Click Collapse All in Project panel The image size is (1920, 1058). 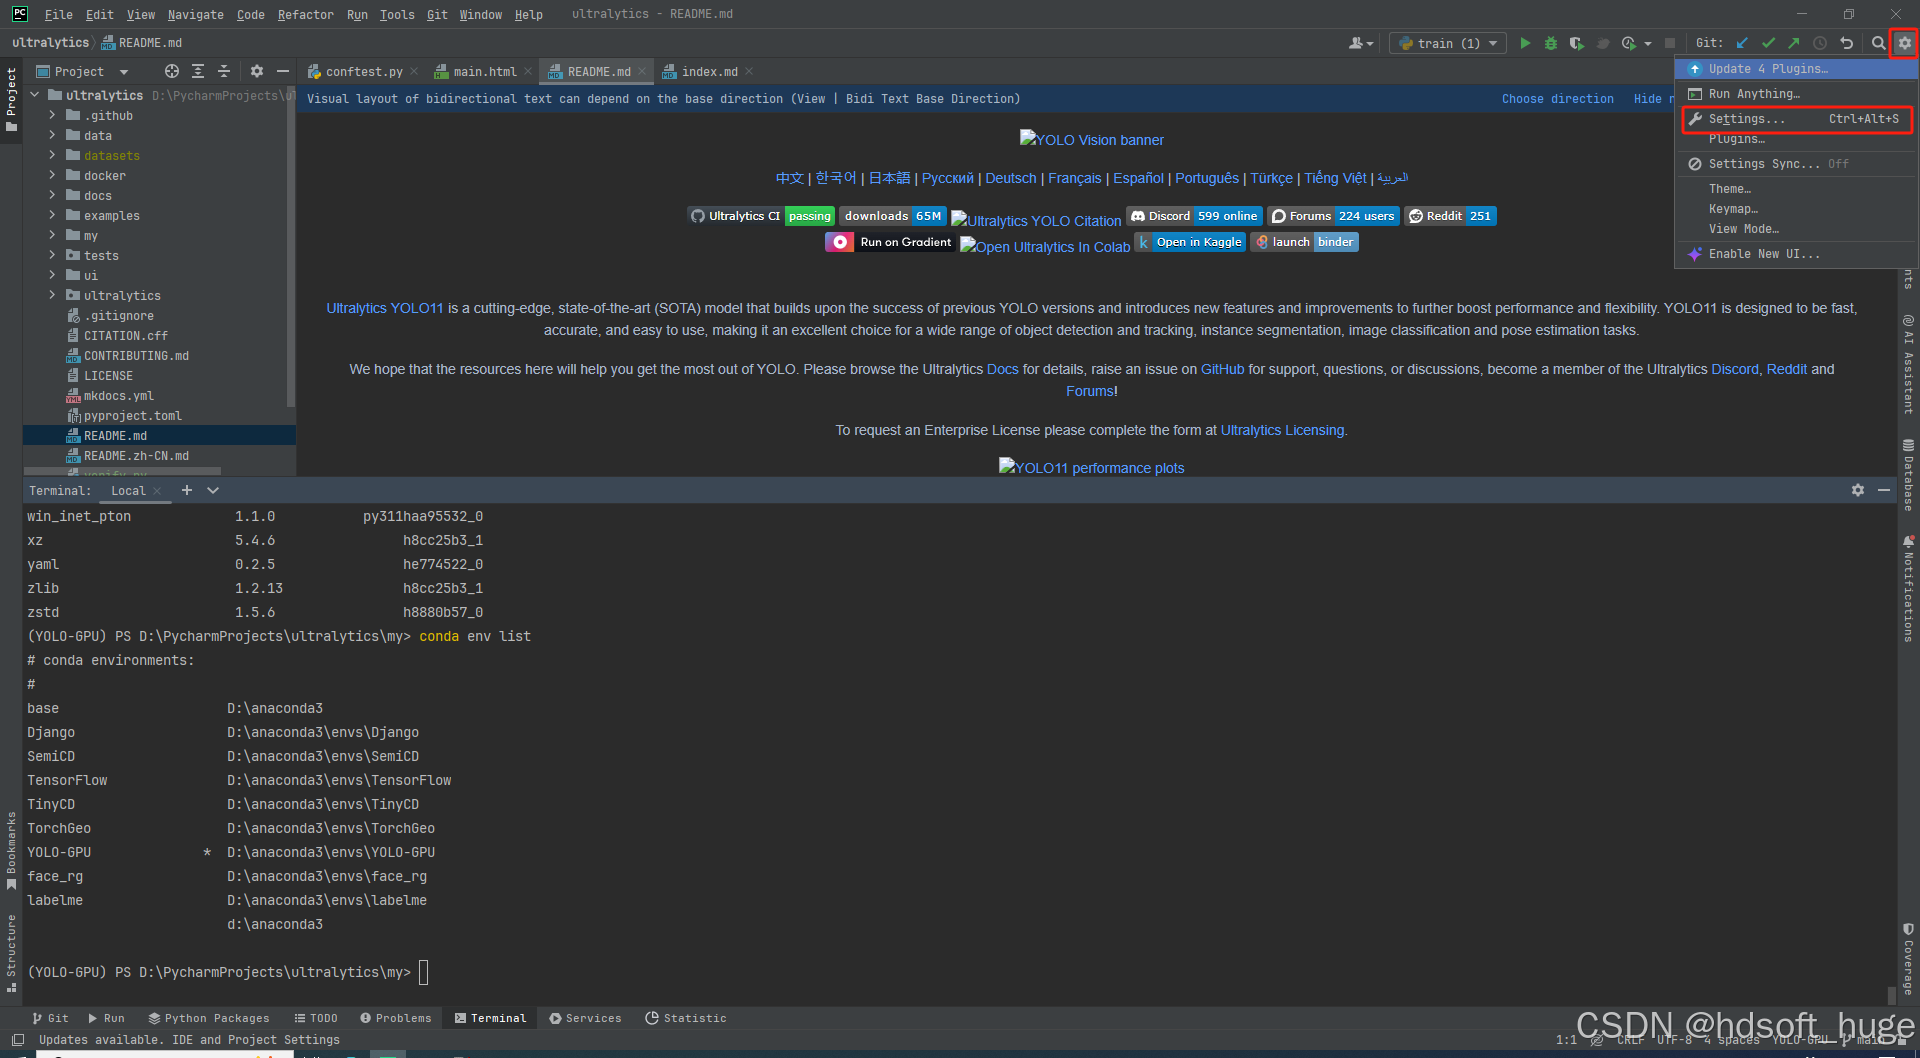pyautogui.click(x=224, y=71)
